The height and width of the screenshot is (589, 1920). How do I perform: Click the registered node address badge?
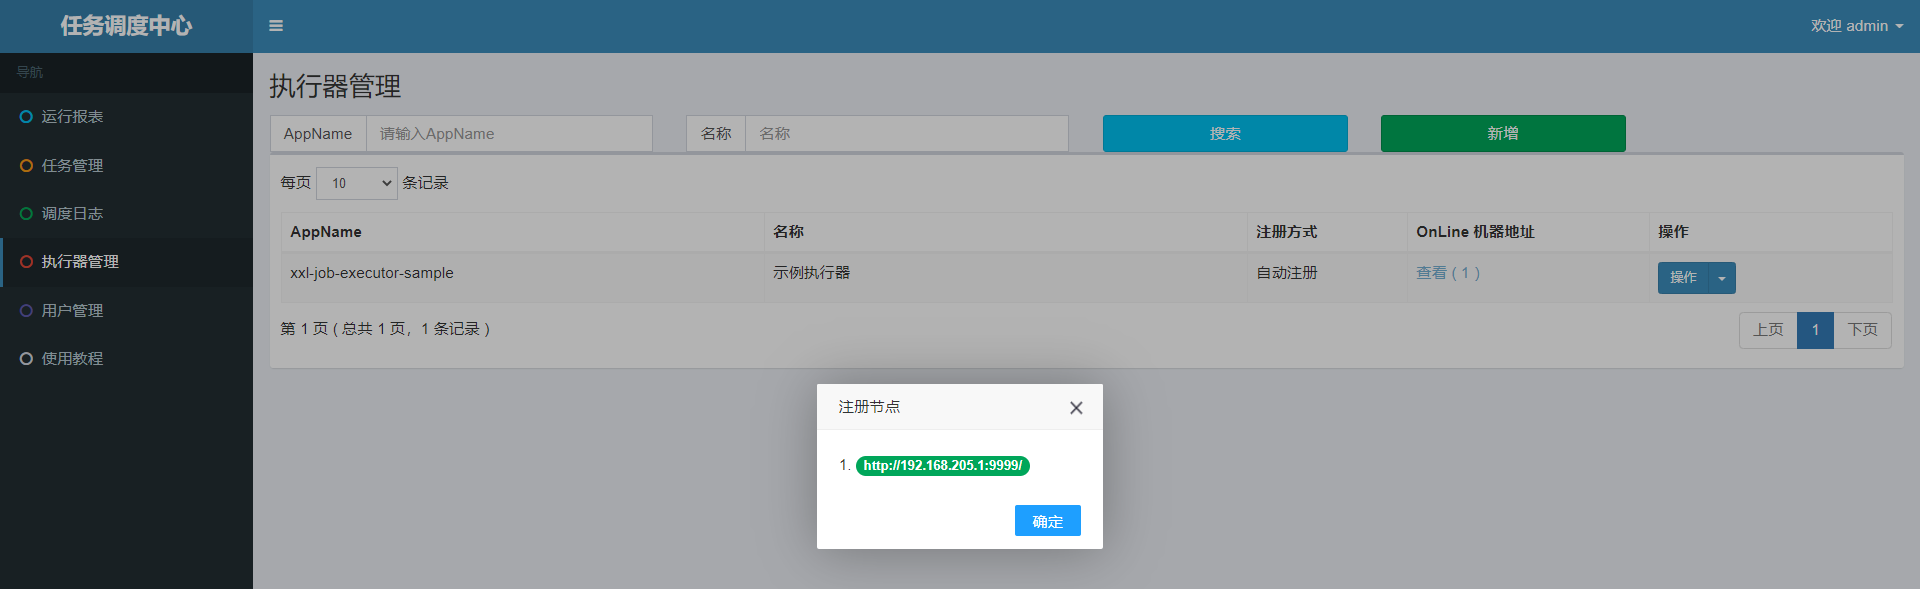(942, 466)
